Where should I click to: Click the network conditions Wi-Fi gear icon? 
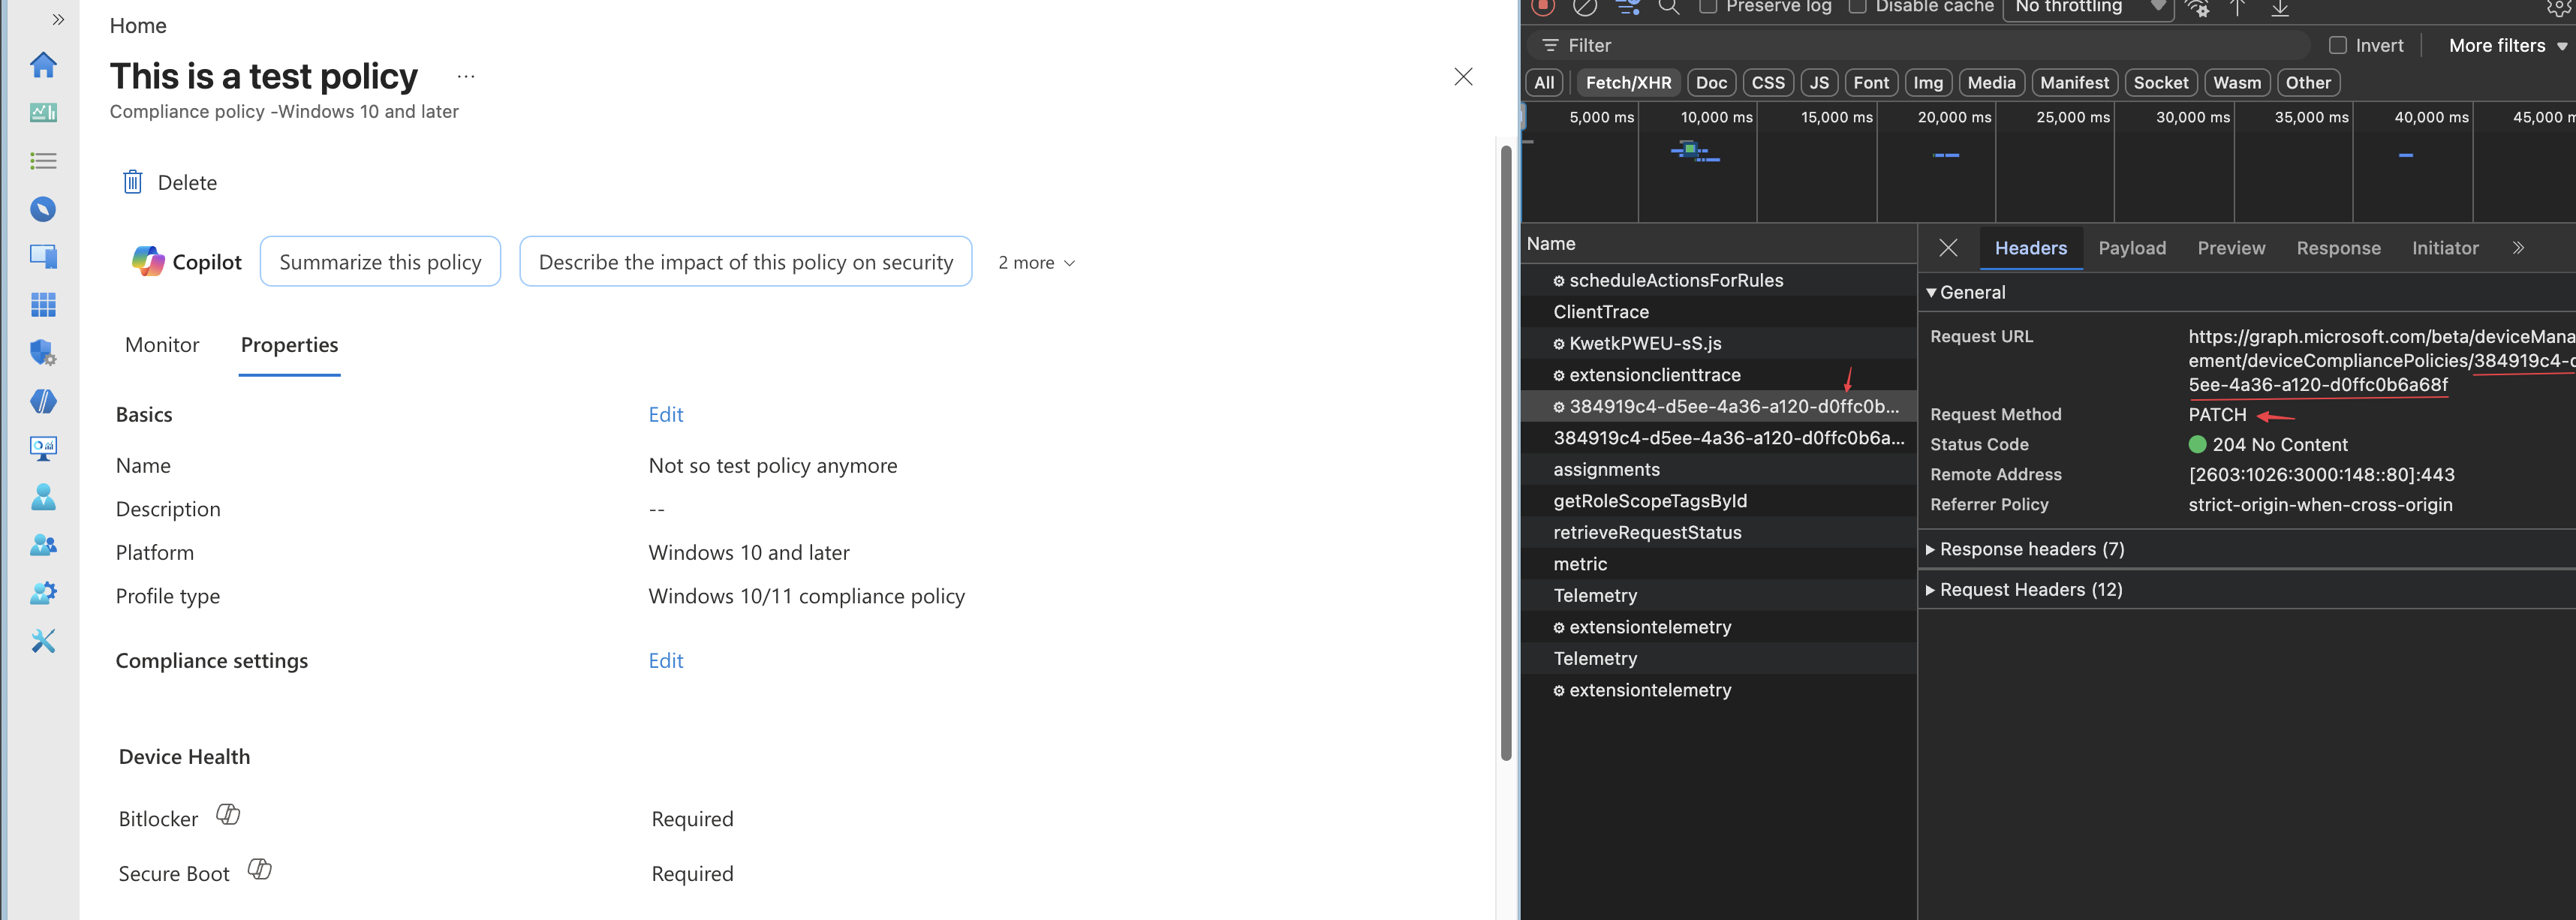(2197, 8)
